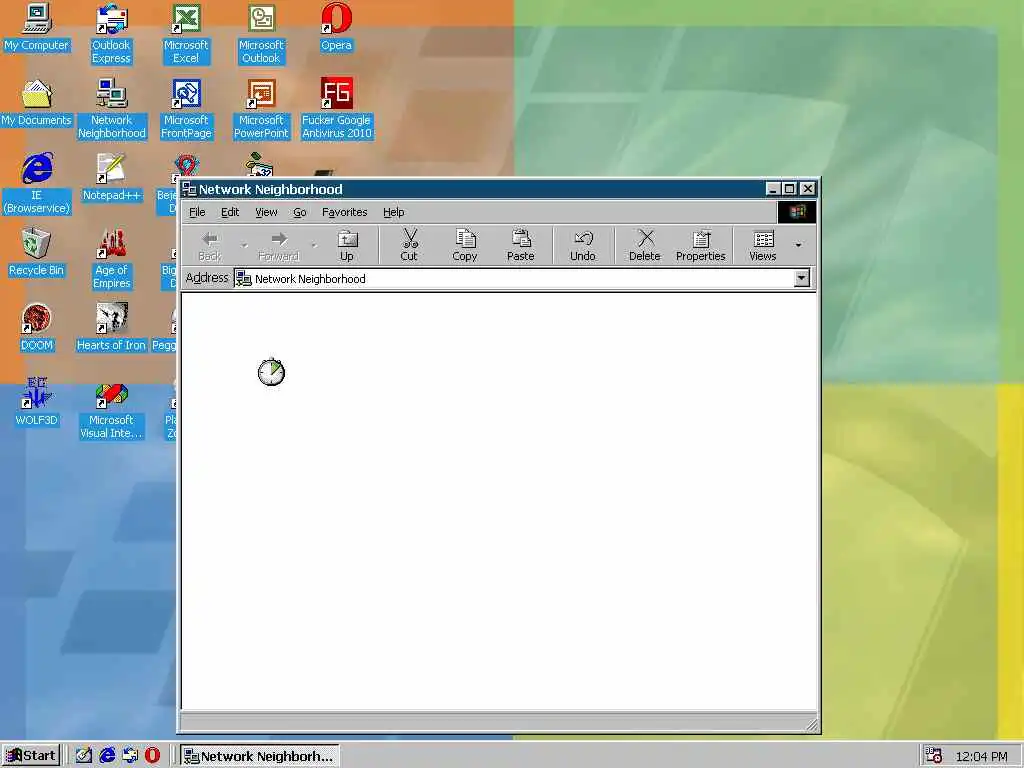1024x768 pixels.
Task: Select the Hearts of Iron desktop shortcut
Action: (x=111, y=328)
